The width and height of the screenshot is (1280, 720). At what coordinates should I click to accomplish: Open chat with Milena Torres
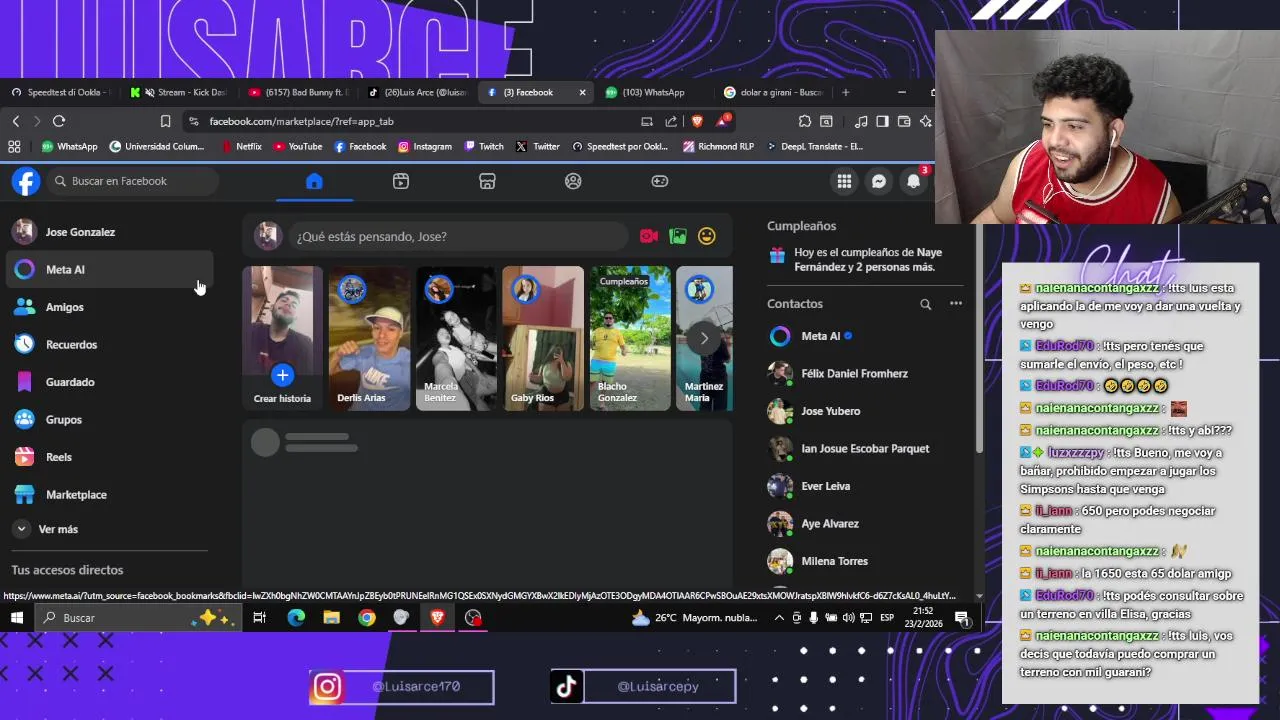tap(865, 561)
